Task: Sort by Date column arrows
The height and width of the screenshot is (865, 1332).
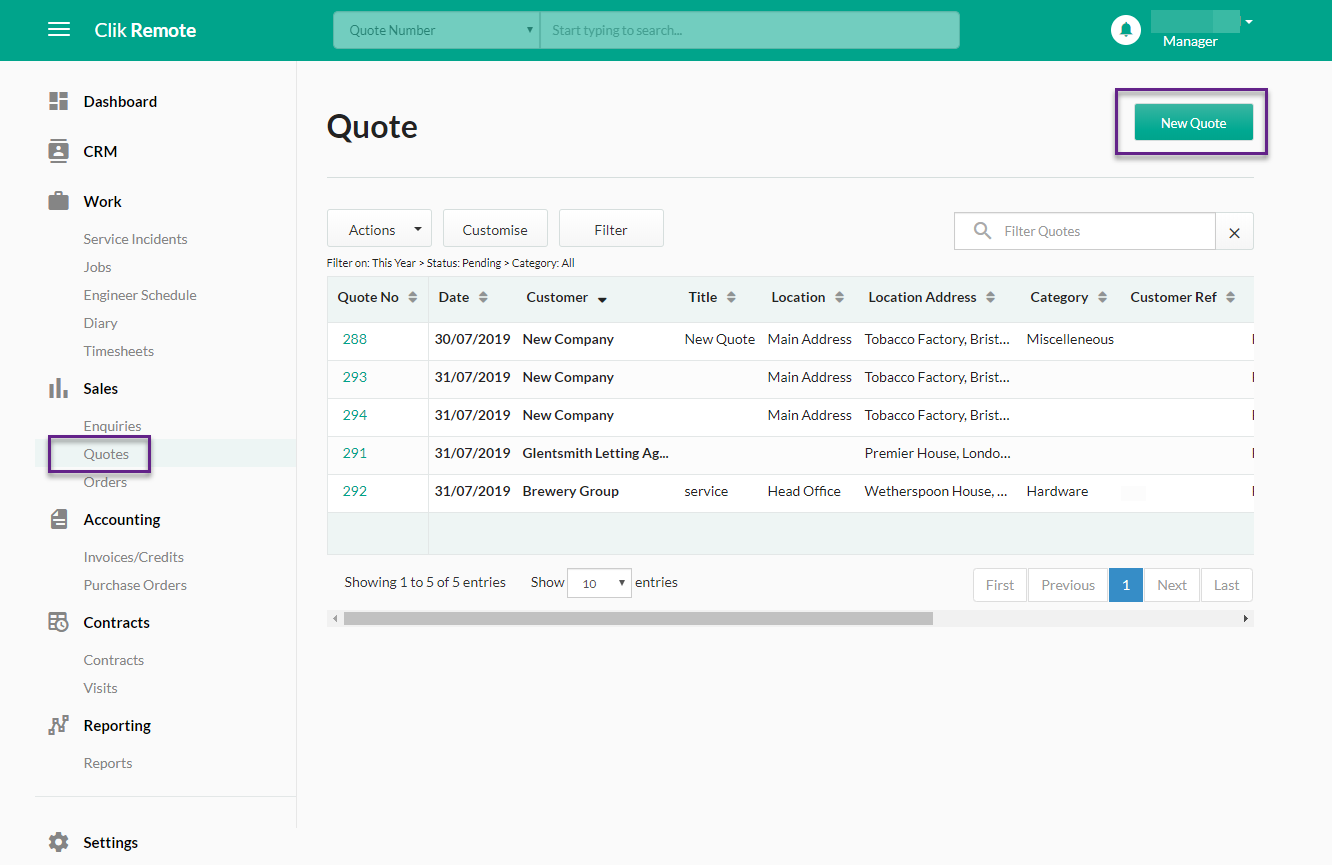Action: (483, 297)
